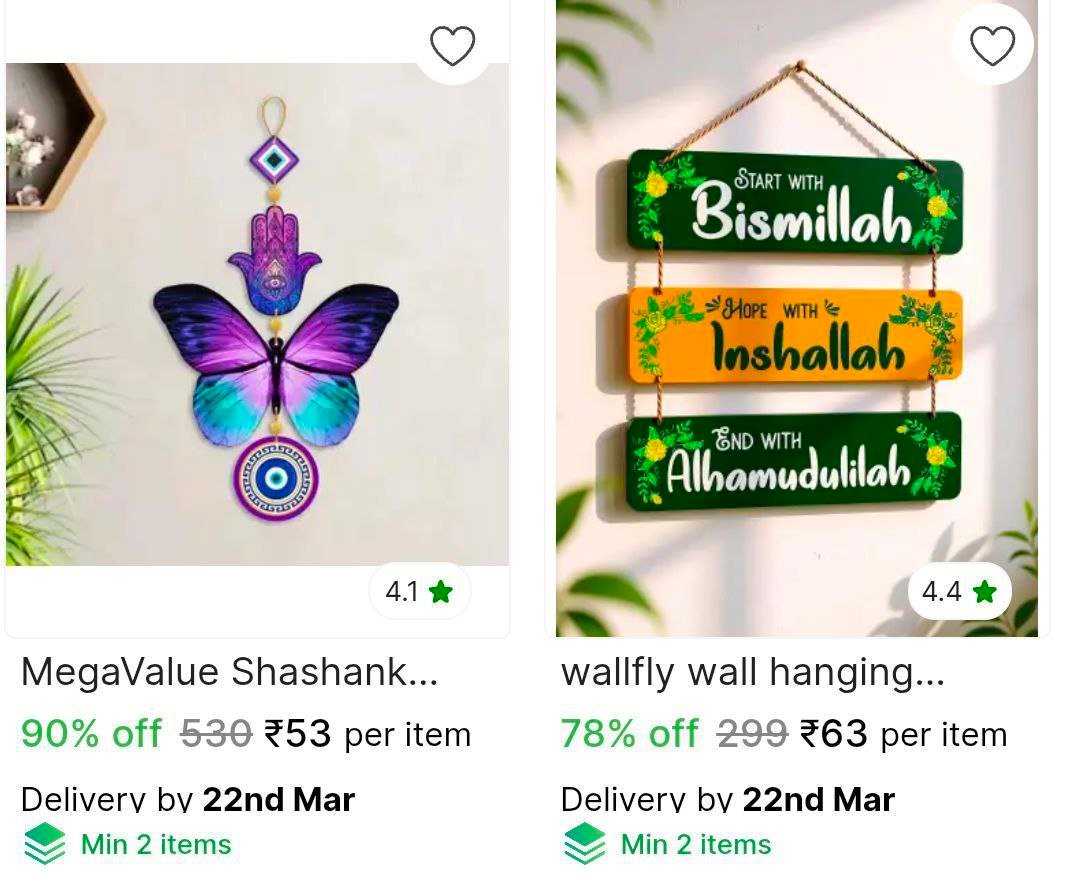
Task: Click the ₹63 per item price
Action: coord(904,734)
